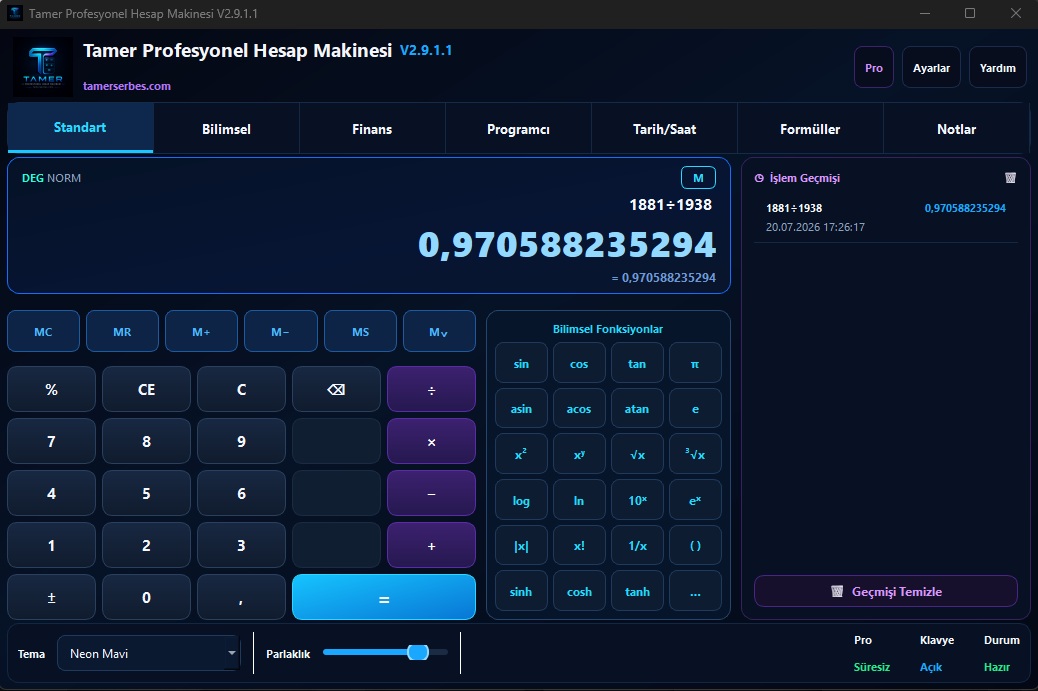Click the eˣ exponential key

tap(695, 500)
